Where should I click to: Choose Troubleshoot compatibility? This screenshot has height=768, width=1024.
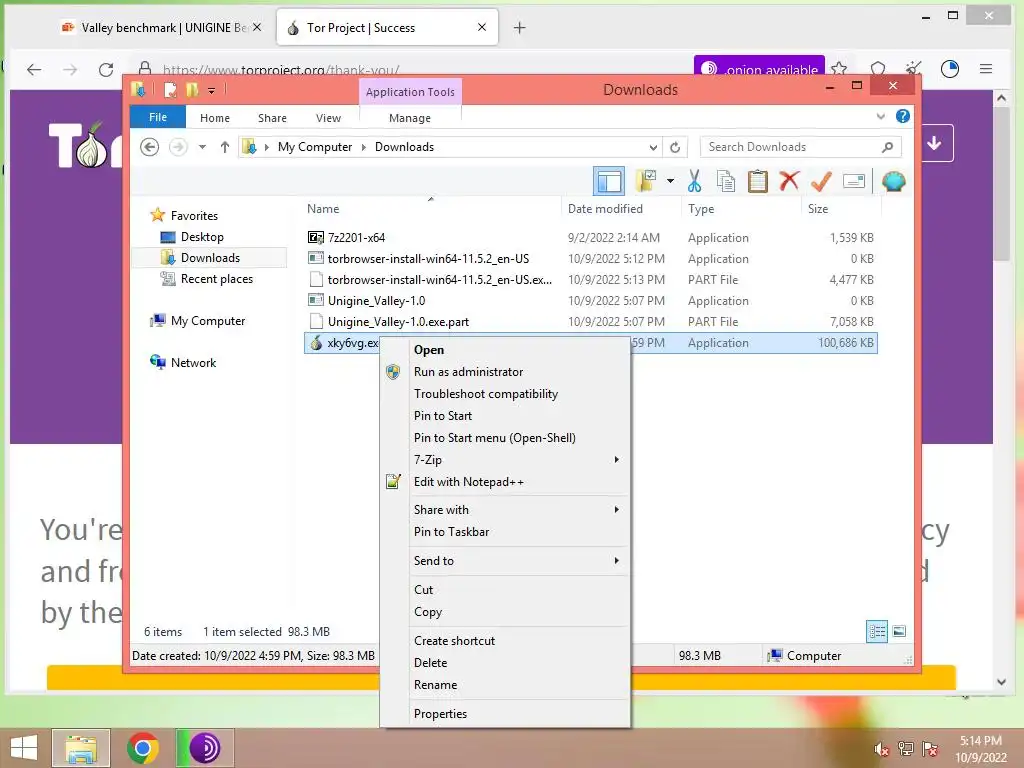486,394
